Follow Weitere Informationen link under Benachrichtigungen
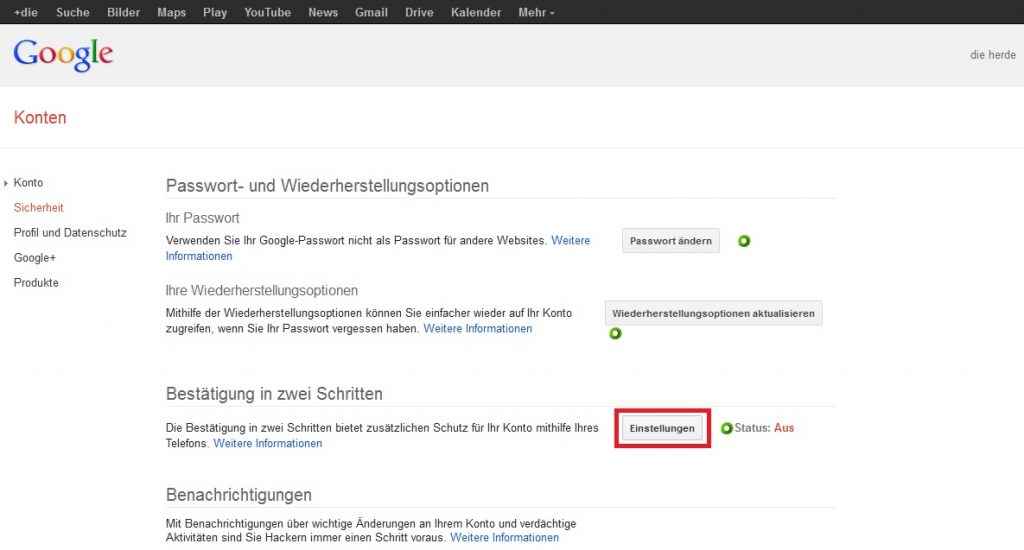Screen dimensions: 1024x550 pos(504,538)
